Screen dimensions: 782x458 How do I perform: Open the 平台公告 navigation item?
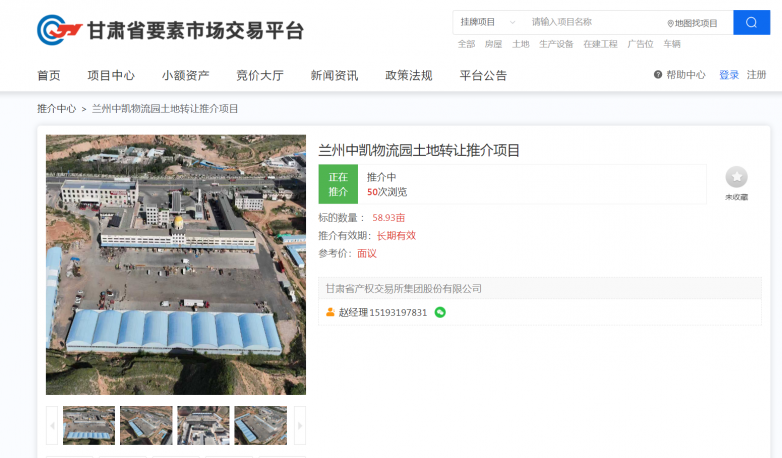[483, 75]
